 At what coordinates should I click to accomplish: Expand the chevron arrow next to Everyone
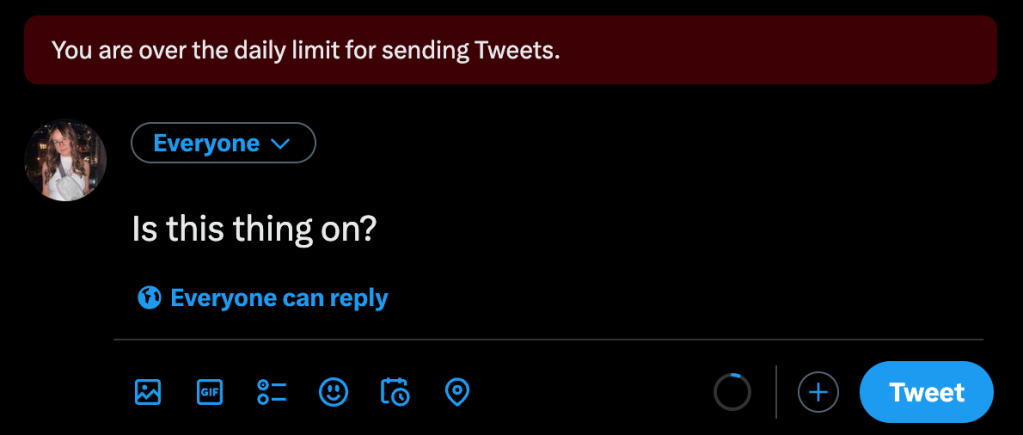coord(281,144)
